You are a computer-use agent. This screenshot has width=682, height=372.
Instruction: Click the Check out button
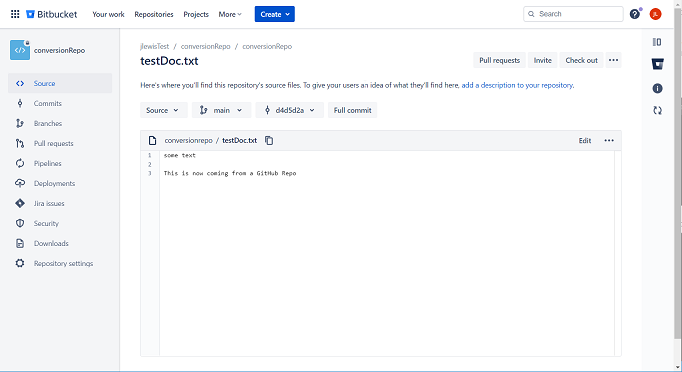(582, 60)
